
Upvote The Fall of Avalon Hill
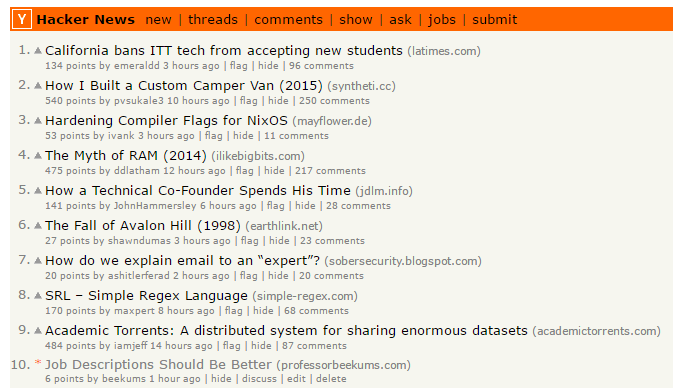(38, 225)
